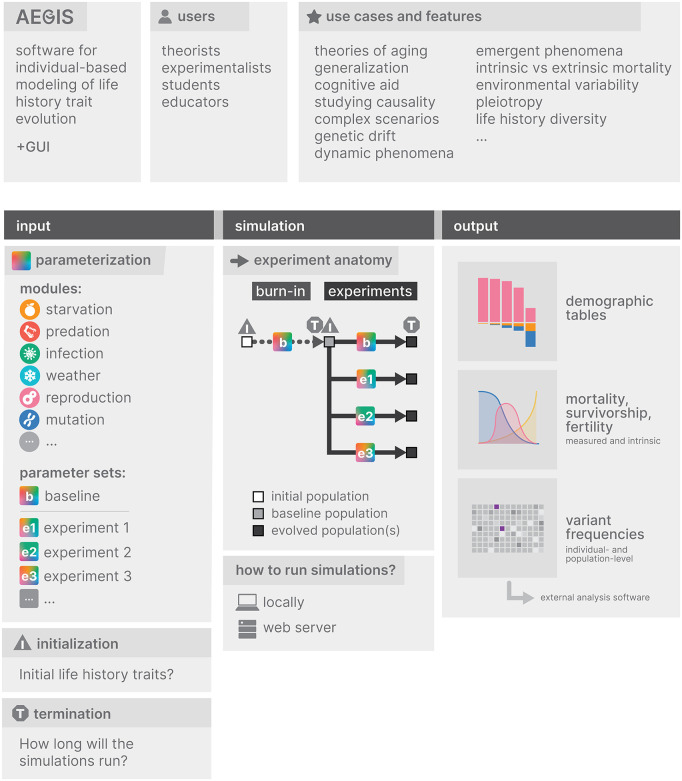The width and height of the screenshot is (682, 781).
Task: Open the demographic tables bar chart thumbnail
Action: (x=507, y=311)
